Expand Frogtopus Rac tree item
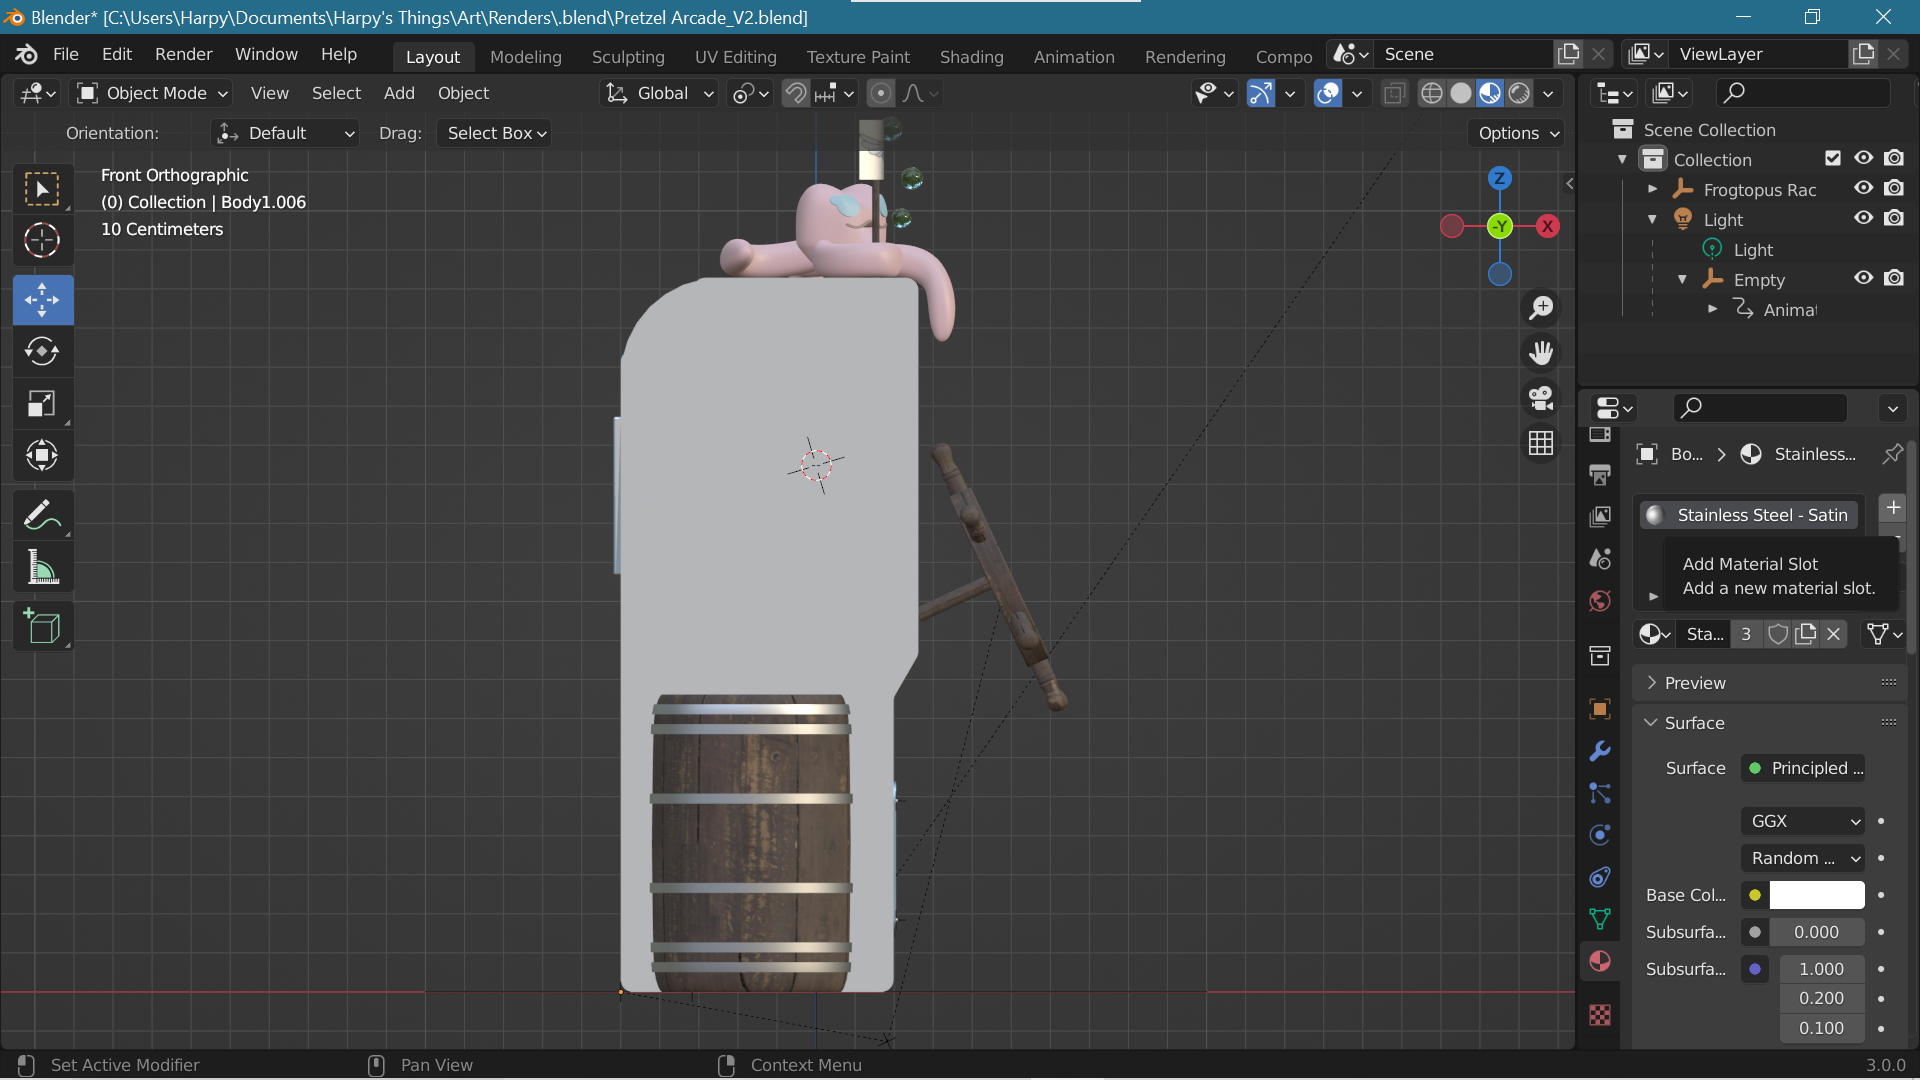The height and width of the screenshot is (1080, 1920). point(1653,189)
